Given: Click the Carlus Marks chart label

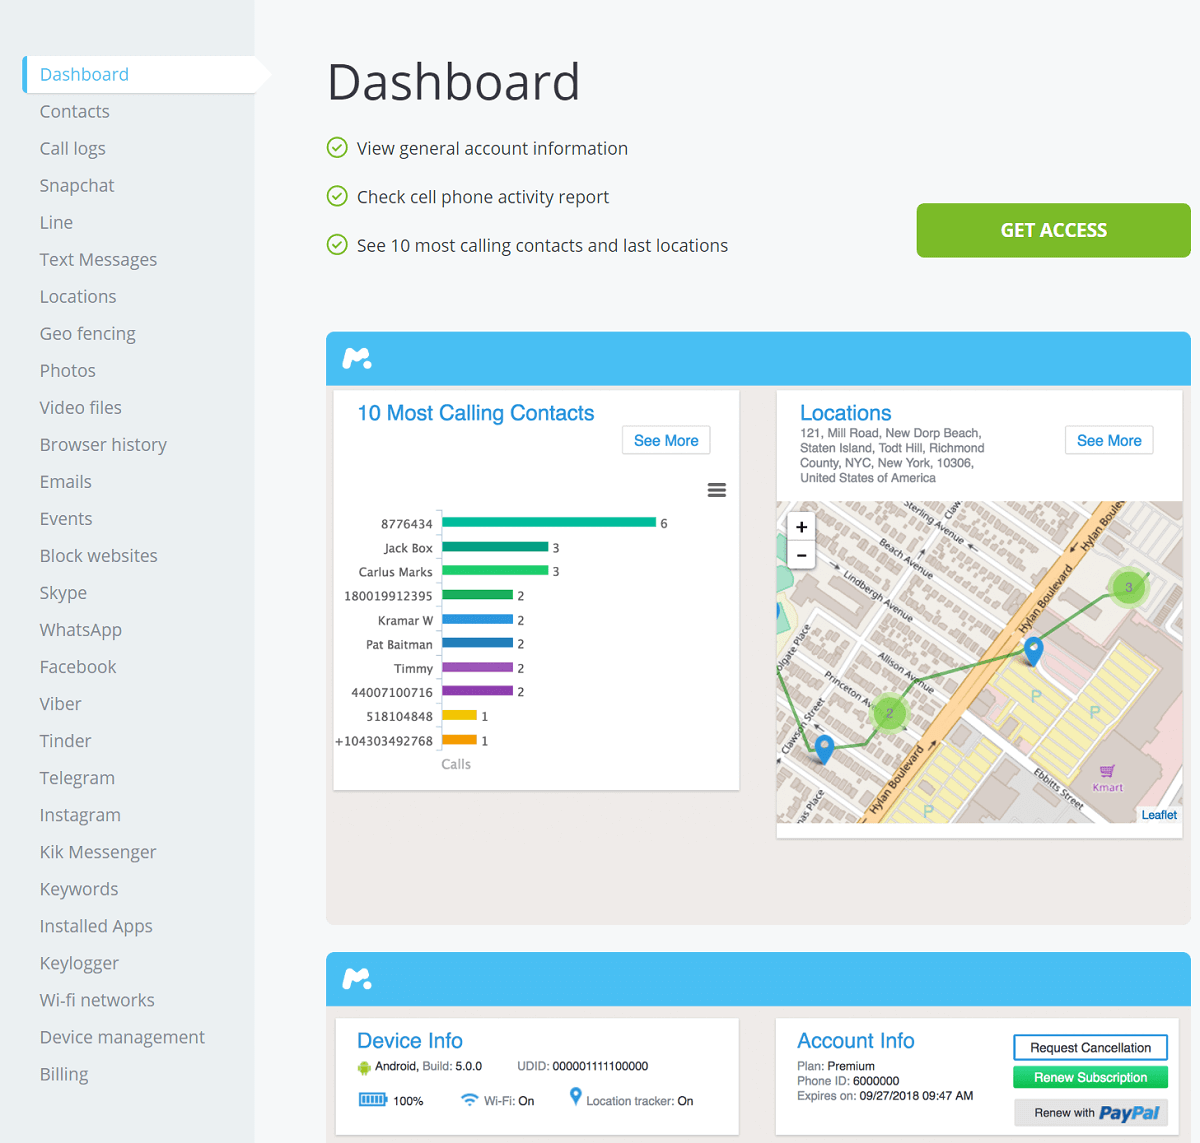Looking at the screenshot, I should click(396, 572).
